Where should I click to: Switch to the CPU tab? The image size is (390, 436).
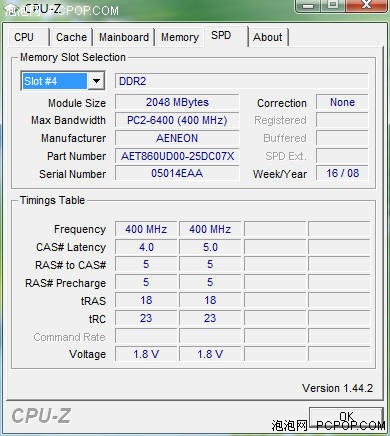point(28,37)
